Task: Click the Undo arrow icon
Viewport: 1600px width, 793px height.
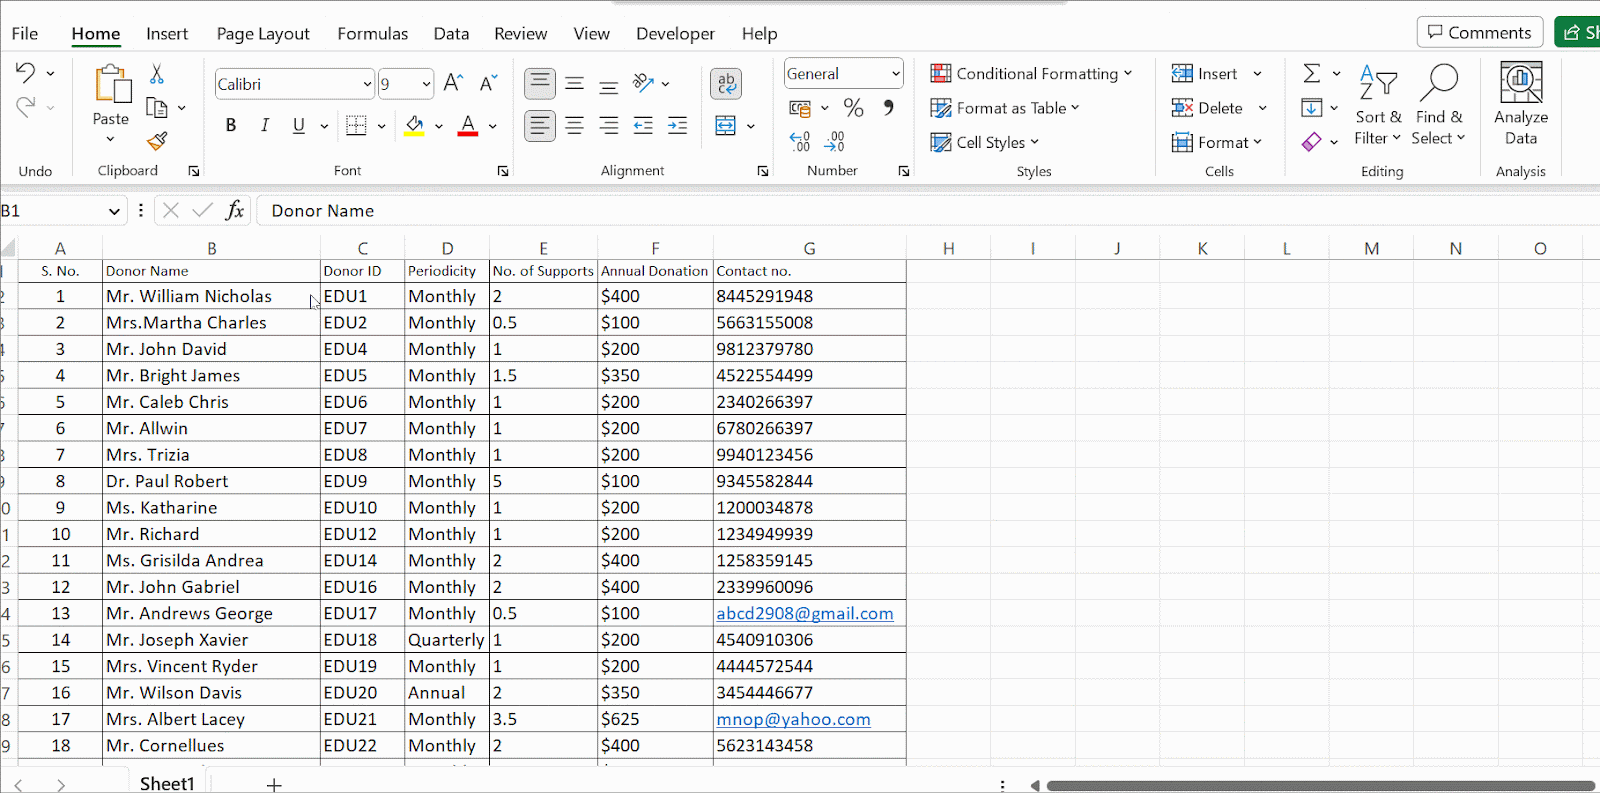Action: [25, 72]
